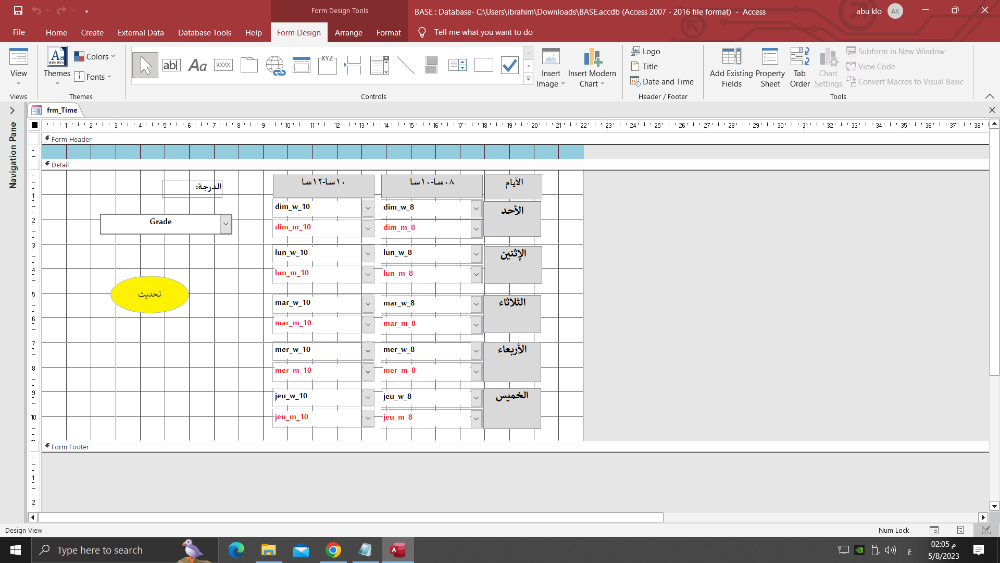Select the frm_Time document tab
Viewport: 1000px width, 563px height.
[55, 110]
